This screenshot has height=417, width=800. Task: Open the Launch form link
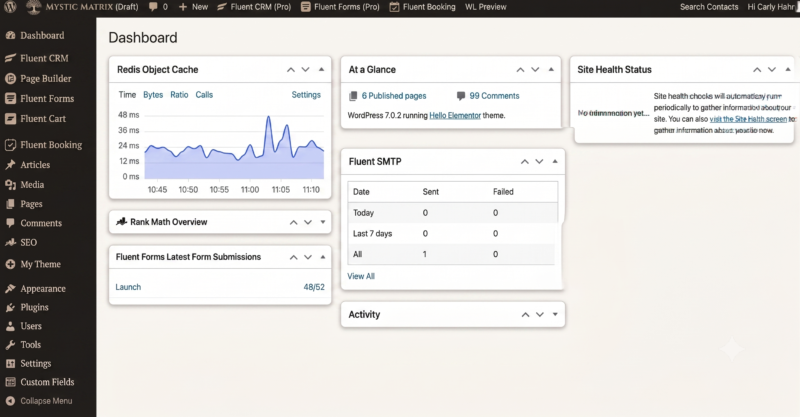pyautogui.click(x=128, y=287)
